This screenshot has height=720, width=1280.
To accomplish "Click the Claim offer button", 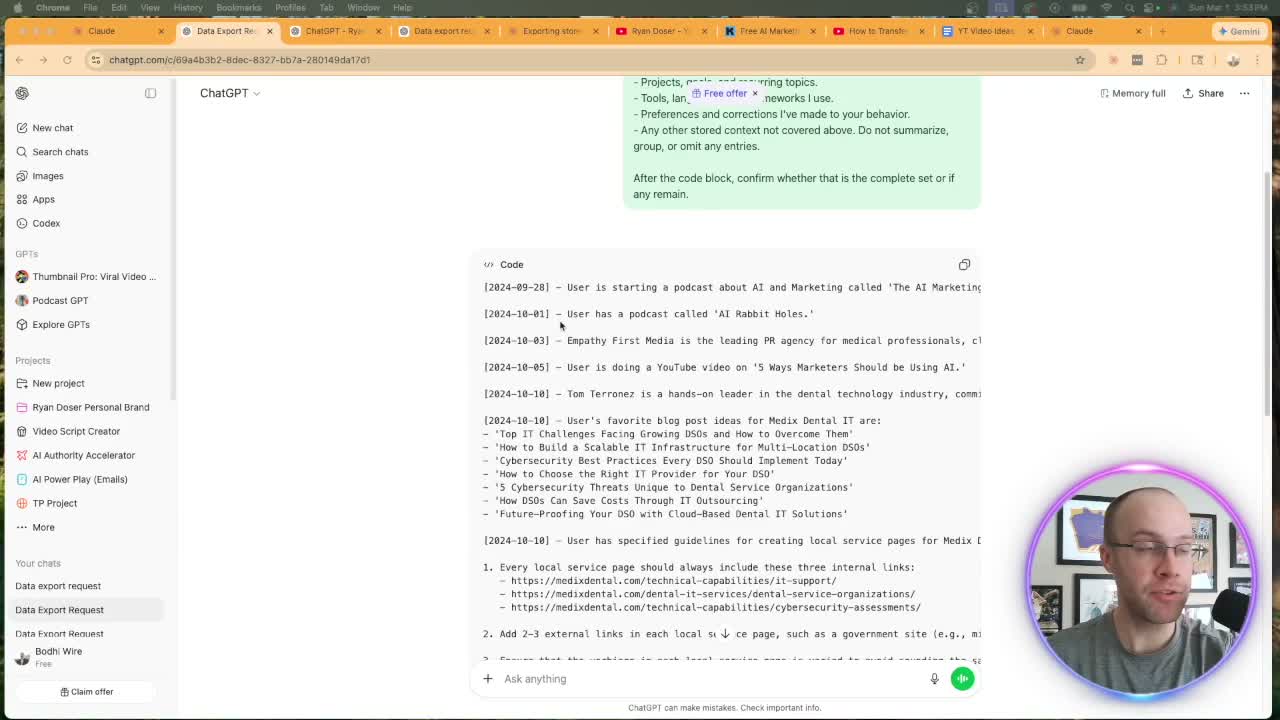I will click(87, 692).
